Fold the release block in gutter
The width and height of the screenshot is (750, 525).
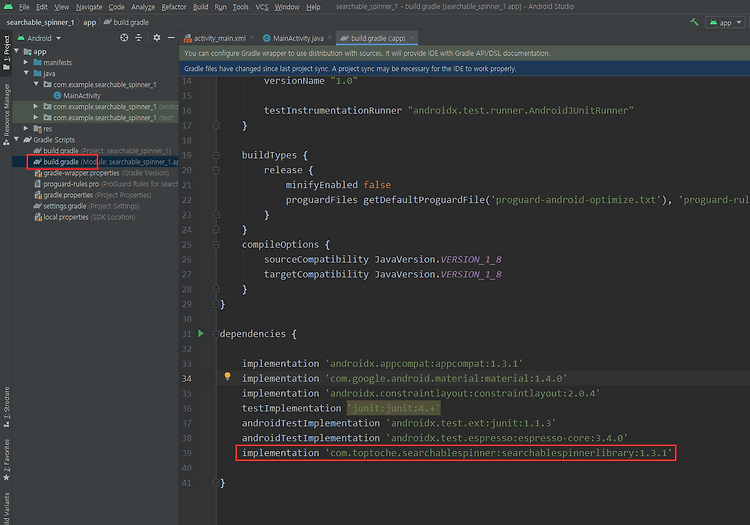(216, 170)
